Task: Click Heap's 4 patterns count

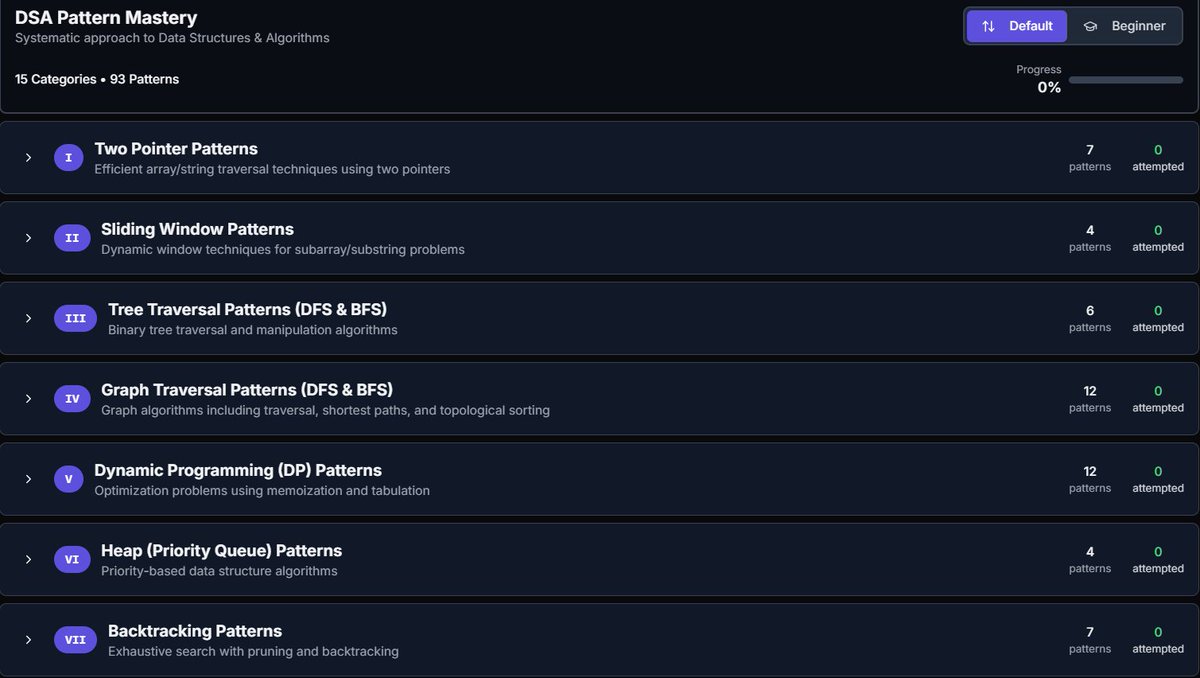Action: (1090, 559)
